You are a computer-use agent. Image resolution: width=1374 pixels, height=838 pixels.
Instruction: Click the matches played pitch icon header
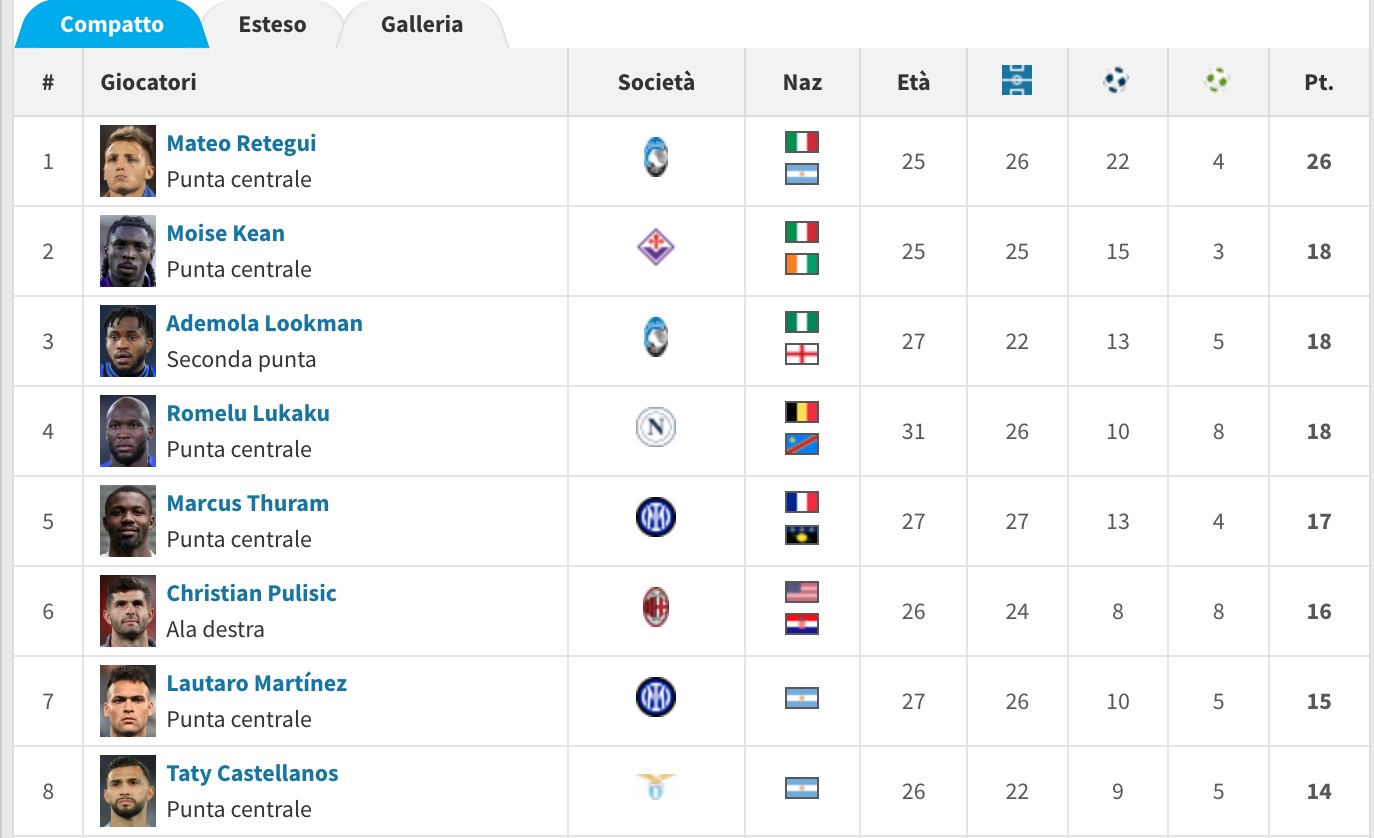[x=1016, y=81]
